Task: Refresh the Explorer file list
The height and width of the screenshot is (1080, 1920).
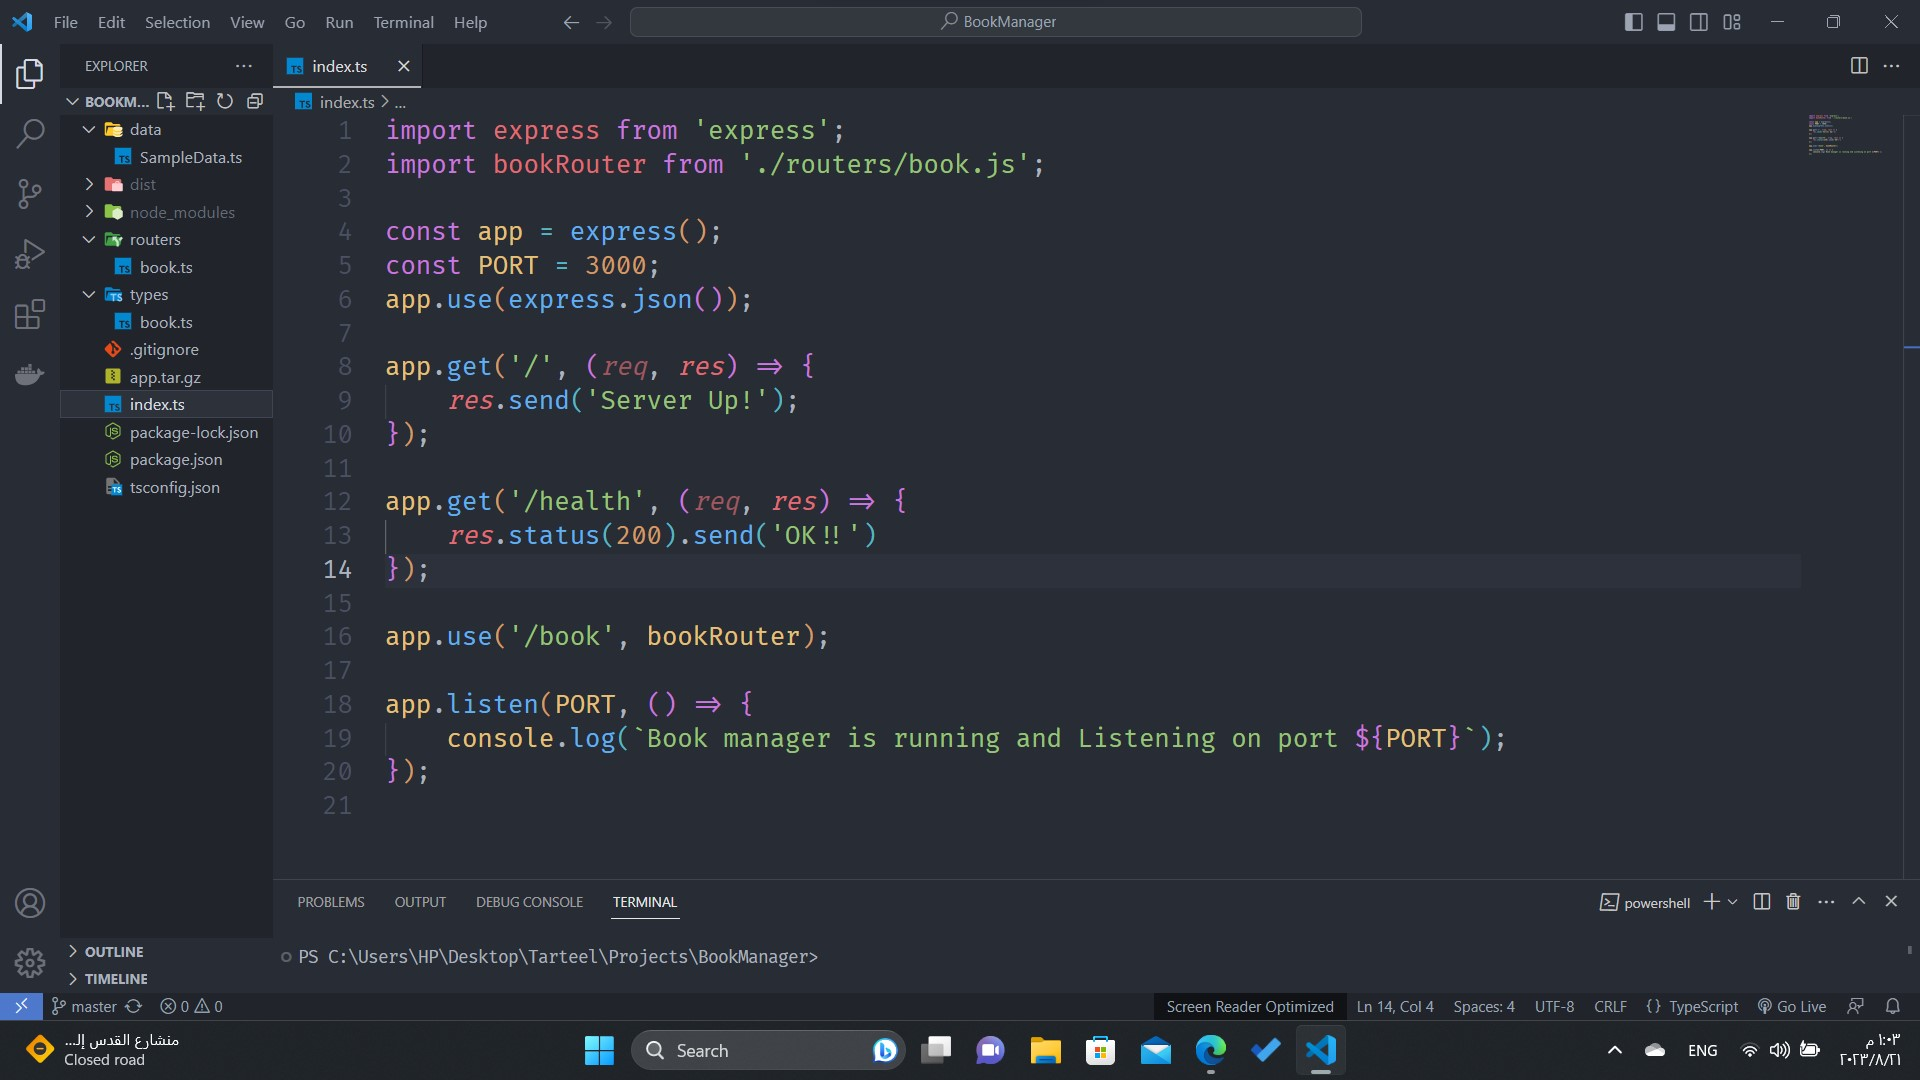Action: pos(225,101)
